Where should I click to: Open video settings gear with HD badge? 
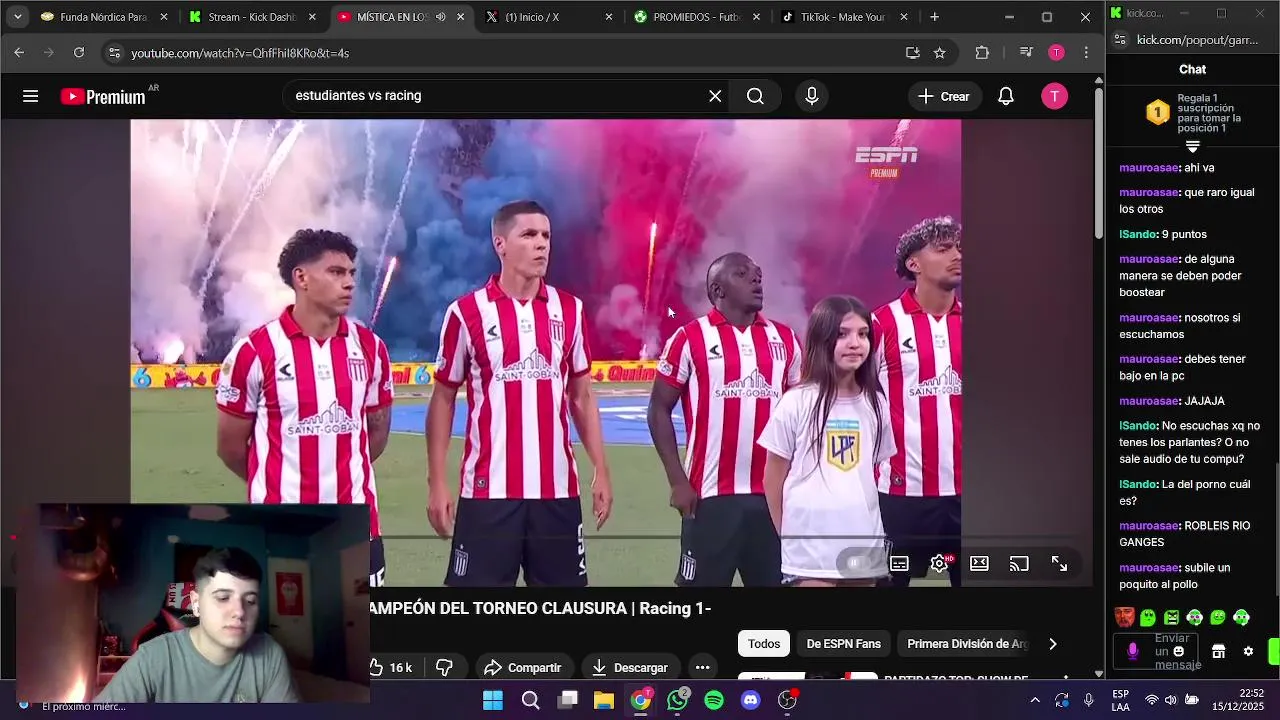coord(939,564)
